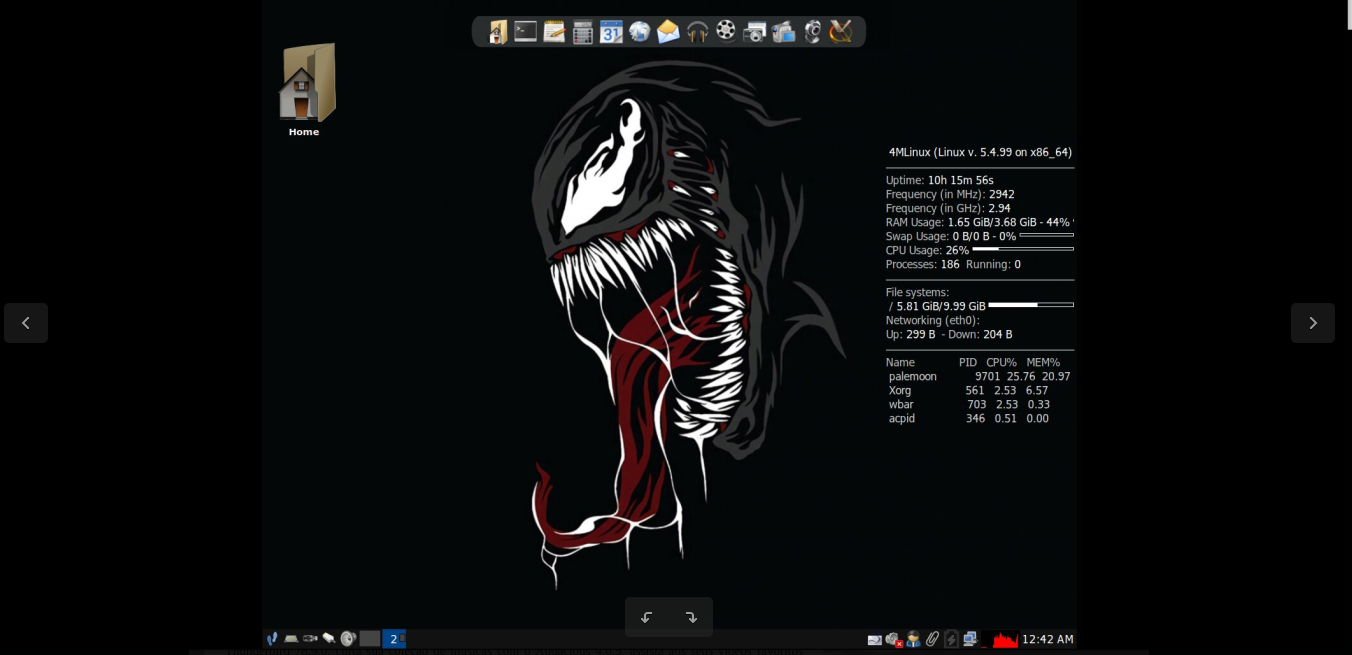Click the Networking (eth0) label
1352x655 pixels.
click(933, 321)
